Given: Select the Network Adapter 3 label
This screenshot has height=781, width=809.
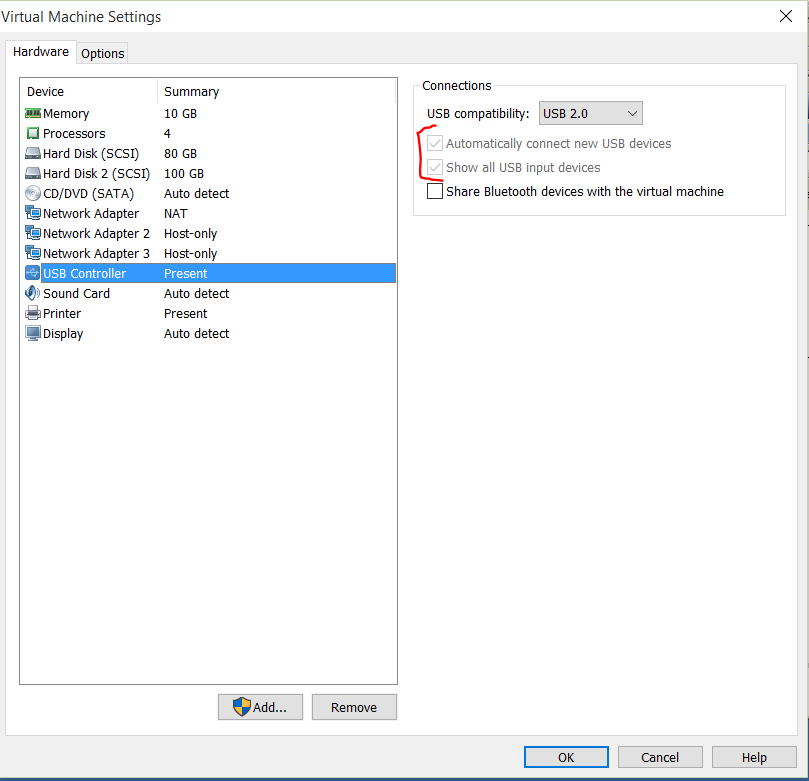Looking at the screenshot, I should (96, 254).
